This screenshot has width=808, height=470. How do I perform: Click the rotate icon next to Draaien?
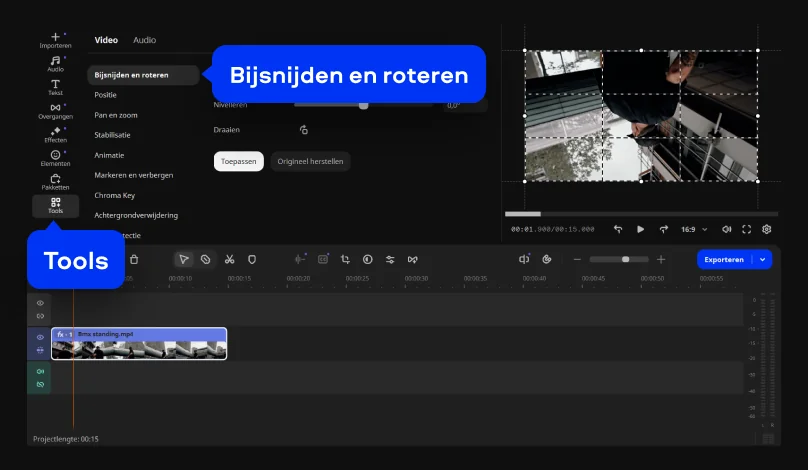[x=303, y=130]
